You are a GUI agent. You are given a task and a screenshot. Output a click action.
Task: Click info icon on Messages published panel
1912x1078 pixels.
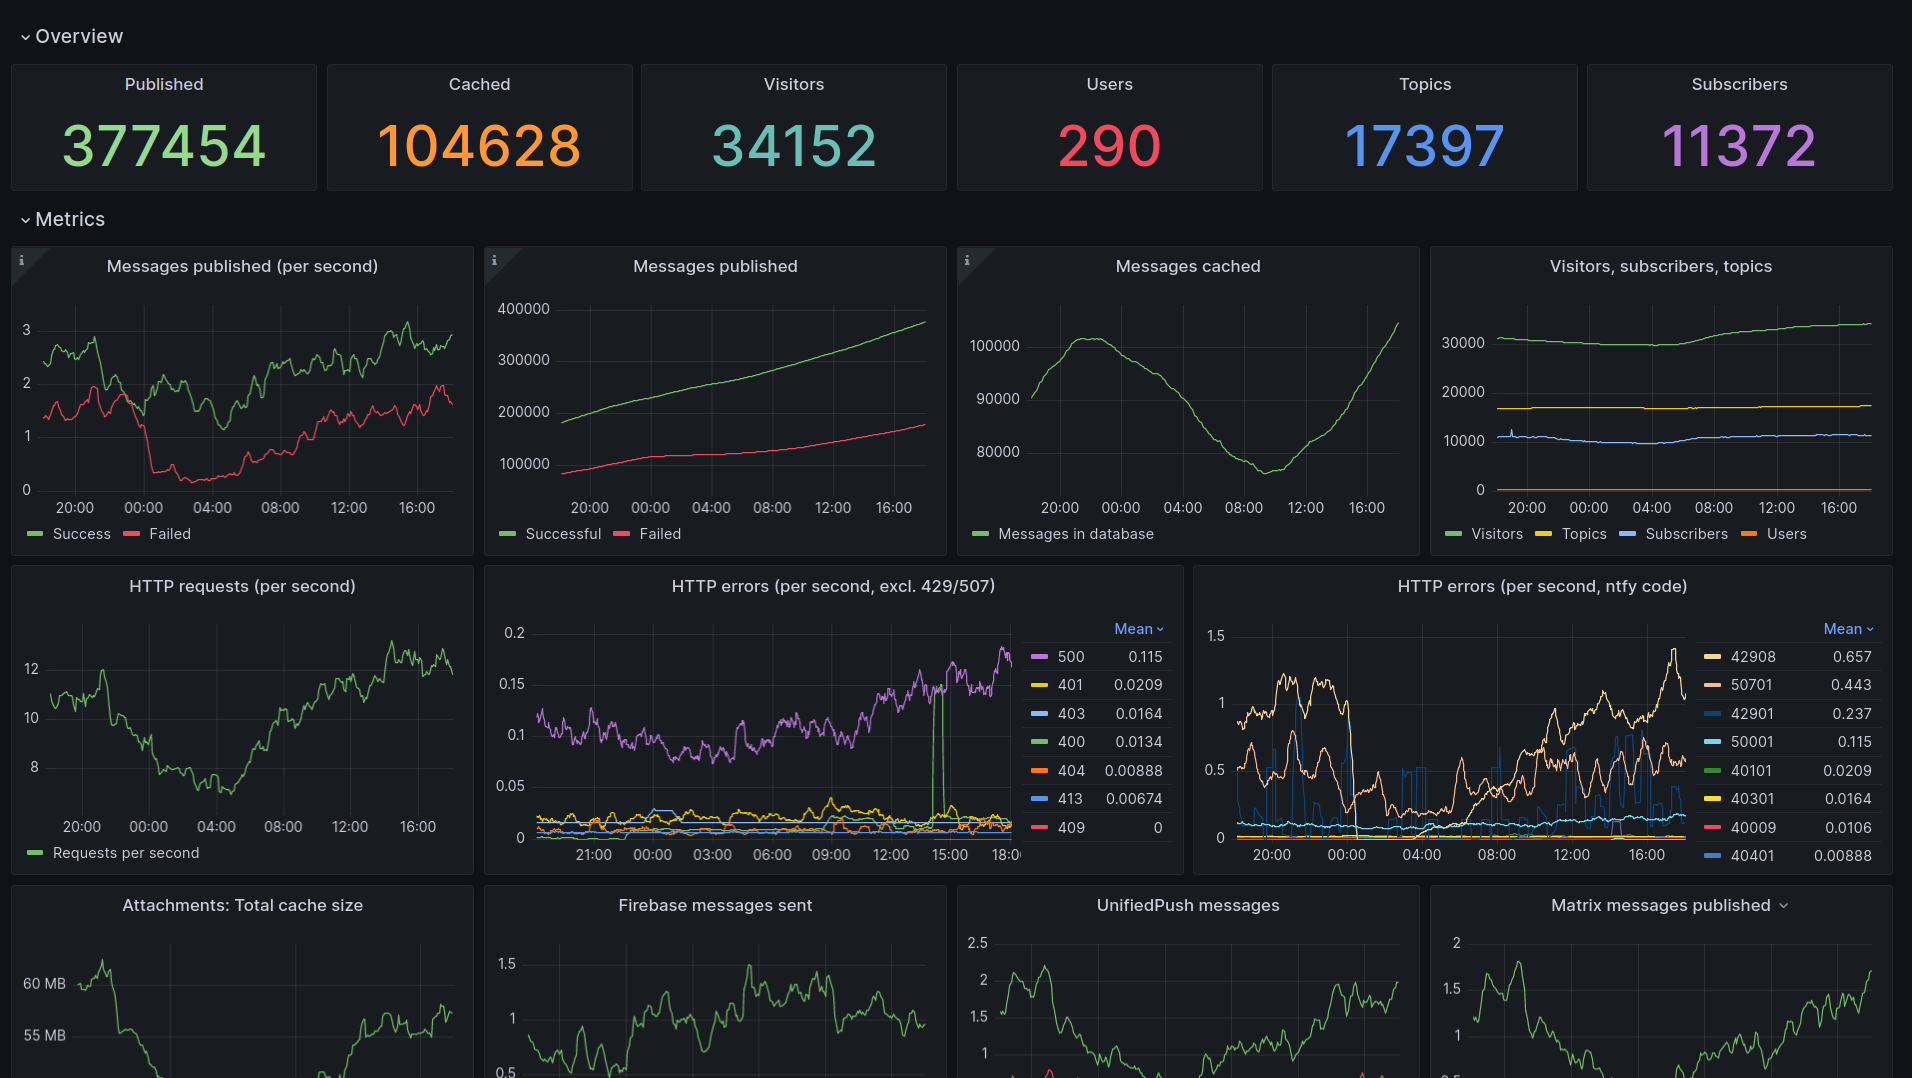point(494,260)
